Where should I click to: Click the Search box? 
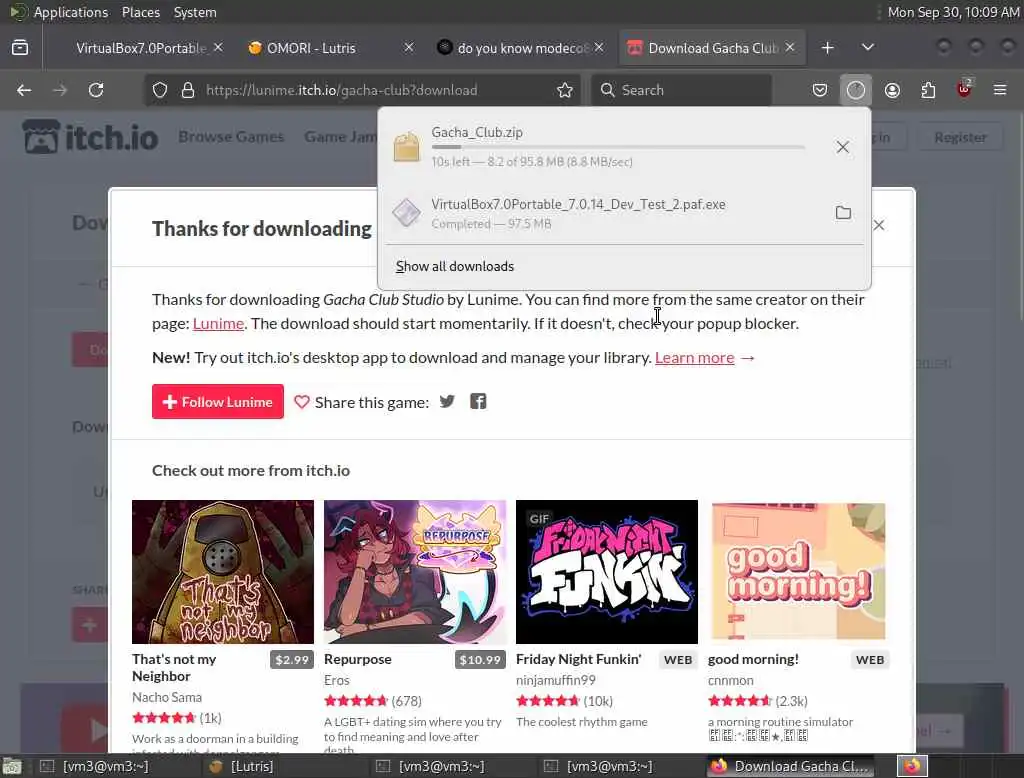pos(681,90)
